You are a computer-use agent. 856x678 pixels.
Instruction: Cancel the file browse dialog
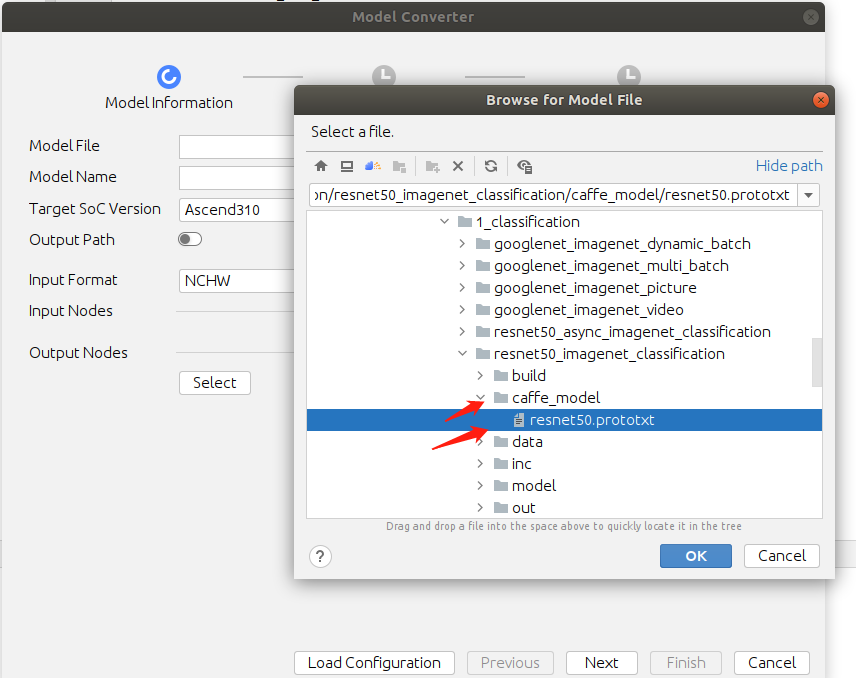782,556
